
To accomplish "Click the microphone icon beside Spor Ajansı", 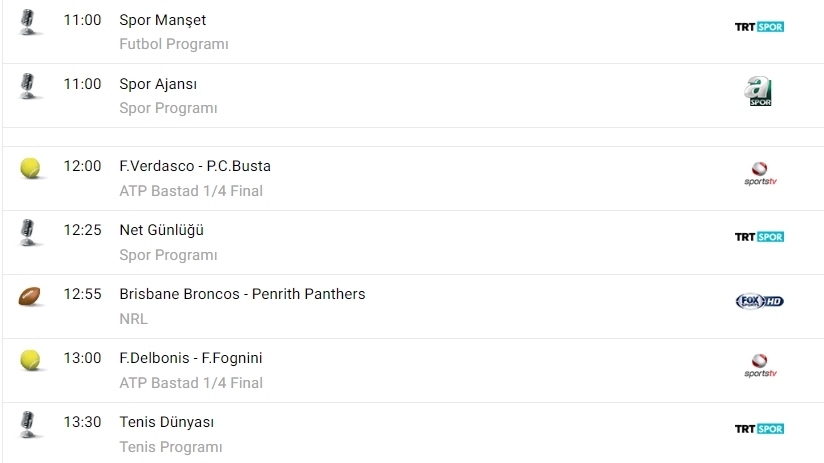I will click(x=29, y=87).
